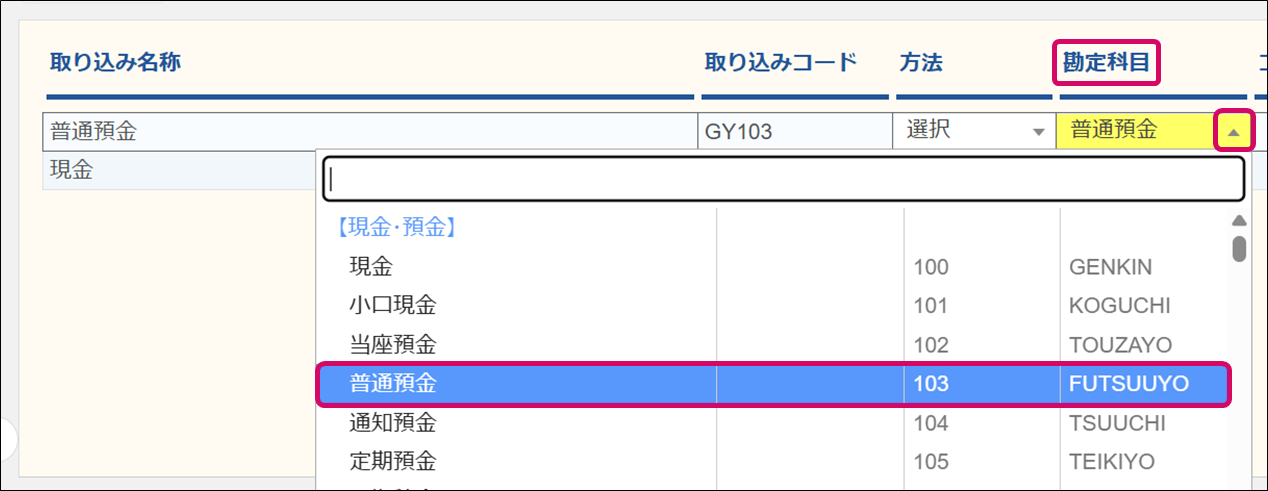Choose 当座預金 account option
1268x491 pixels.
[x=392, y=345]
